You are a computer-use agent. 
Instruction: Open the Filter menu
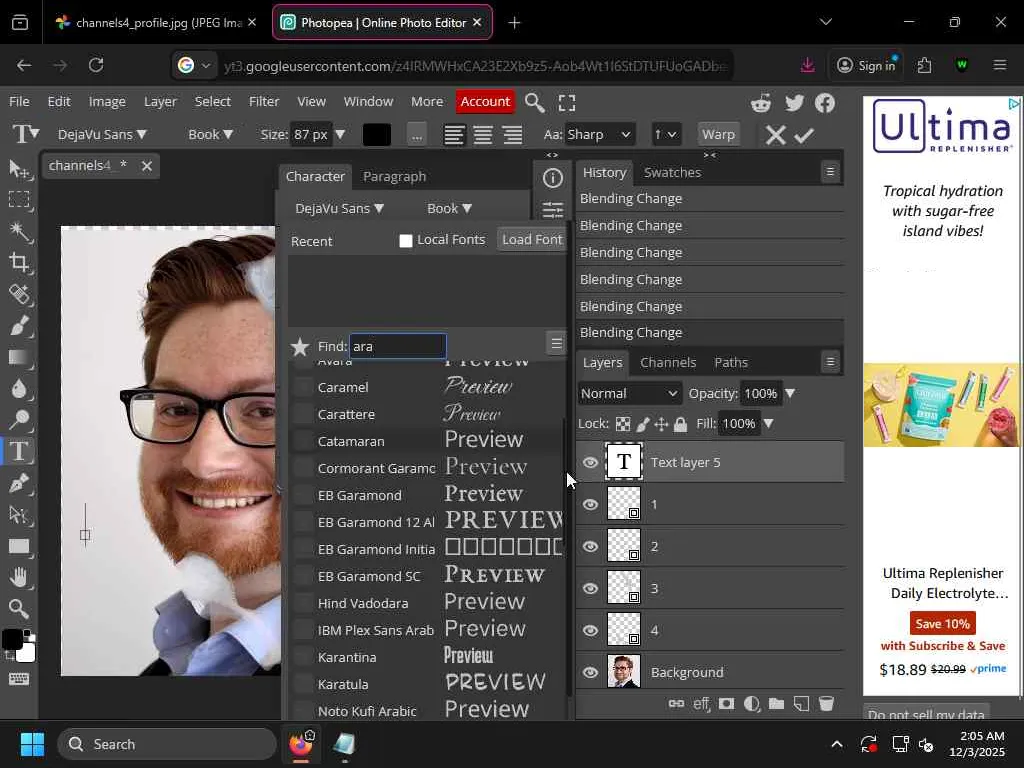[x=264, y=101]
